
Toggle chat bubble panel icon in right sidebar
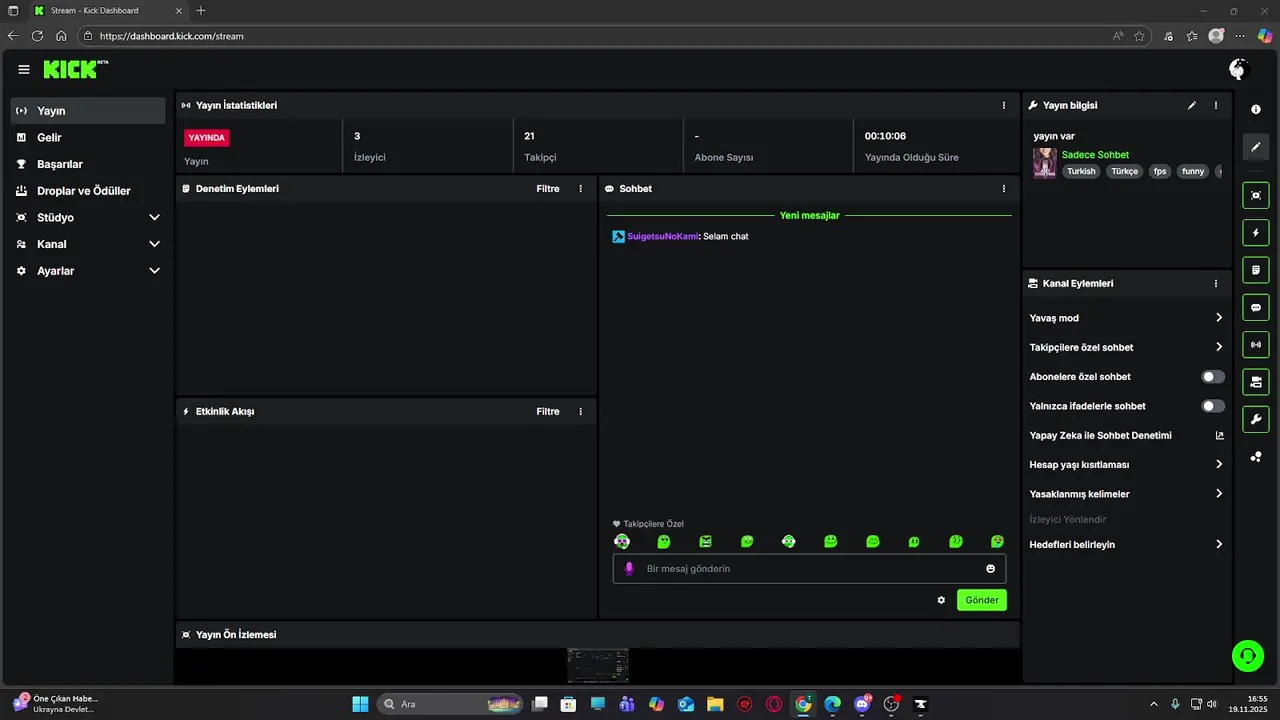[x=1256, y=307]
